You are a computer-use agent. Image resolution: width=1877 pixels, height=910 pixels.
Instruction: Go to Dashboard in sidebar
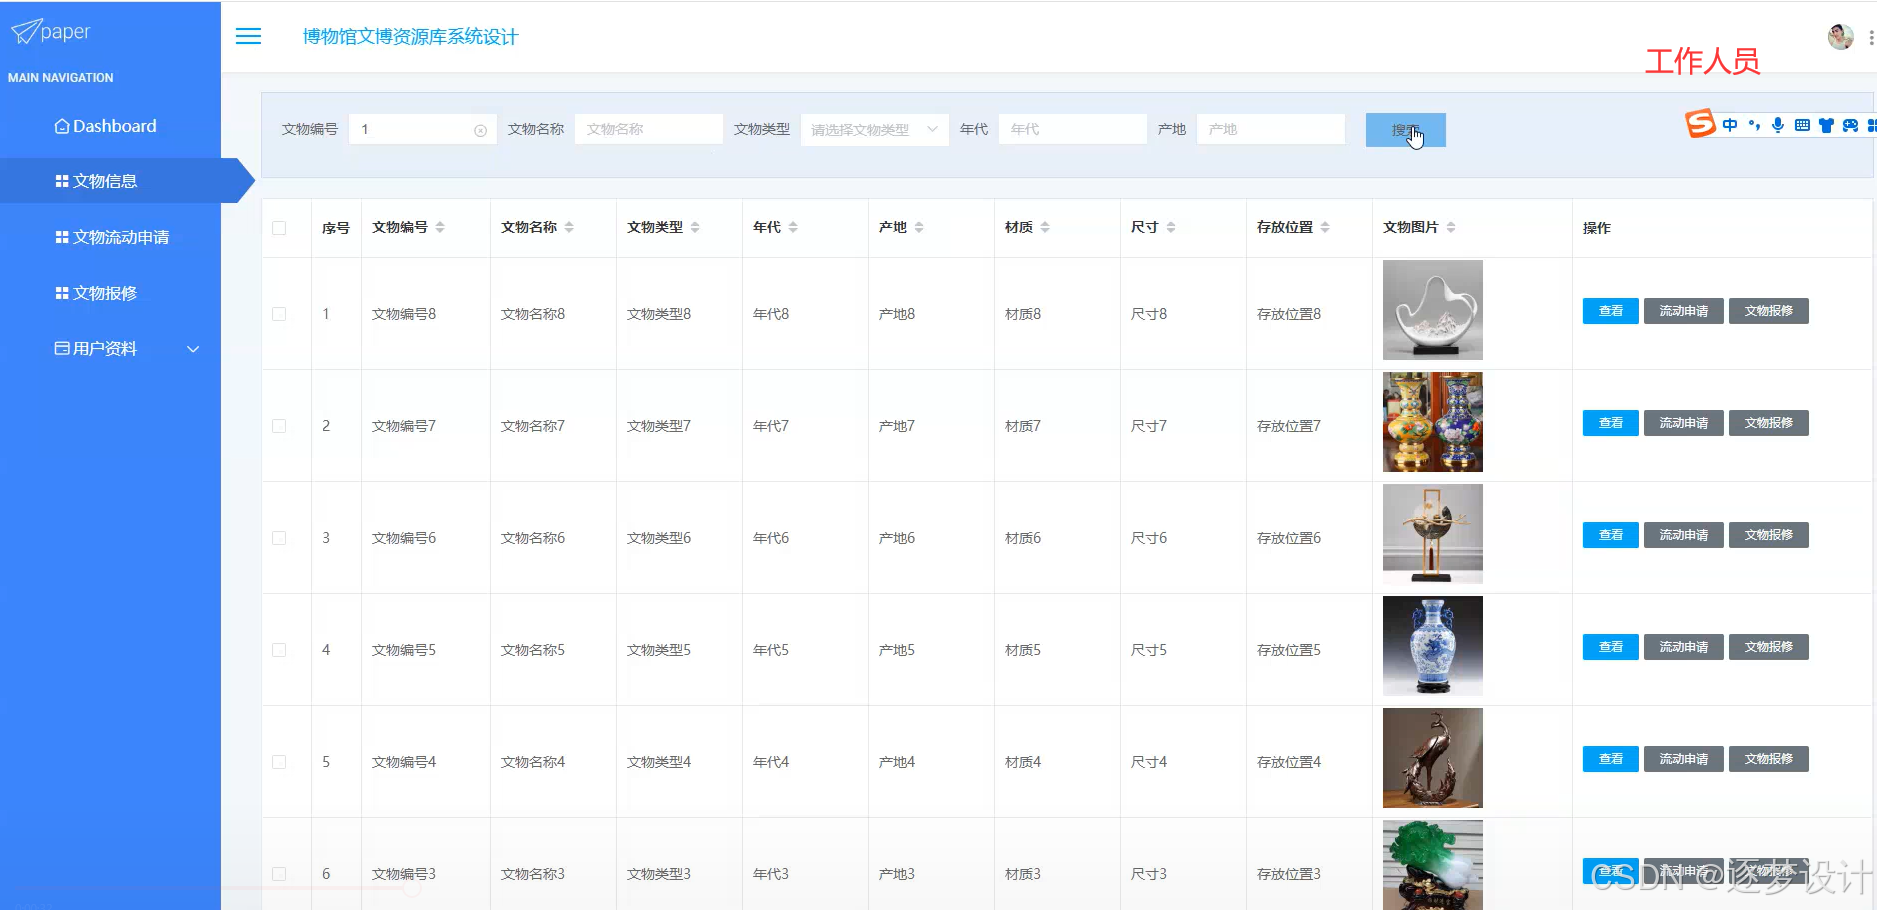[110, 126]
